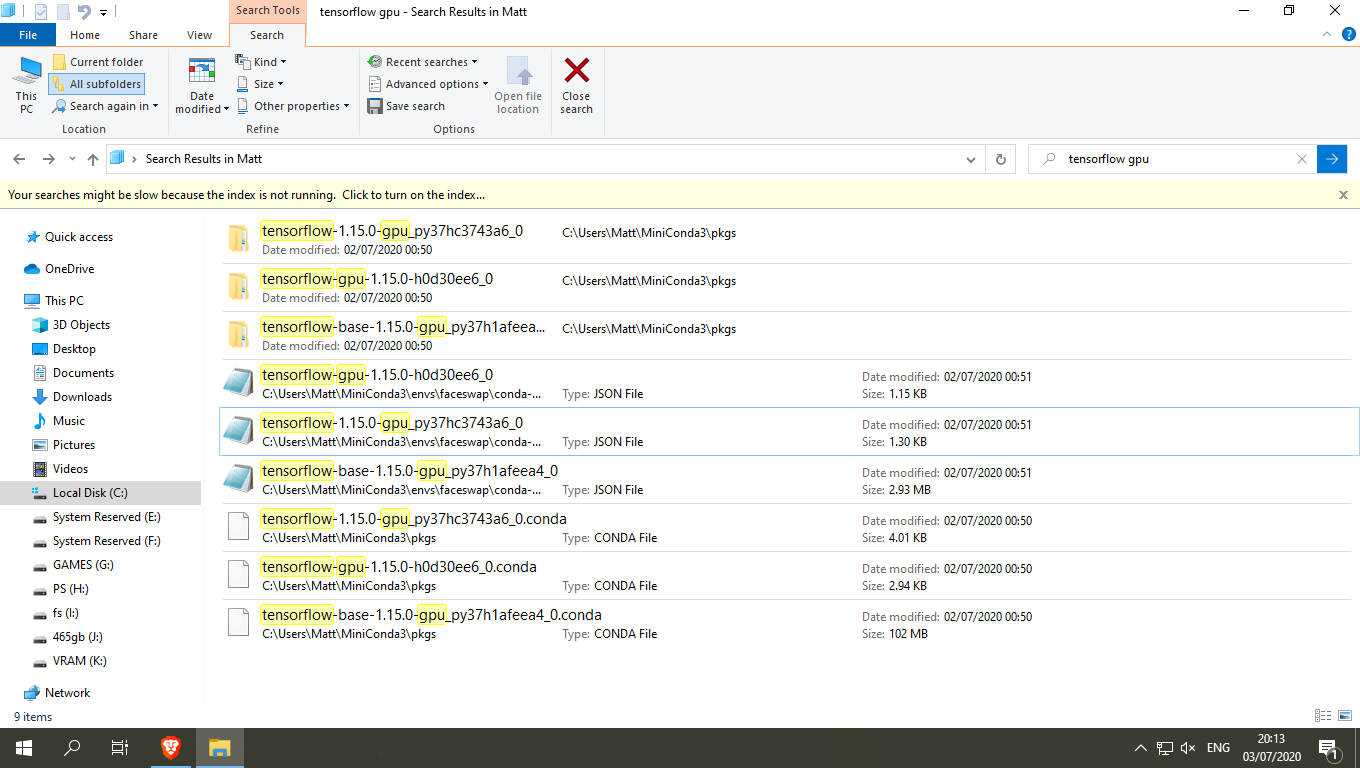Expand the address bar history dropdown

971,159
